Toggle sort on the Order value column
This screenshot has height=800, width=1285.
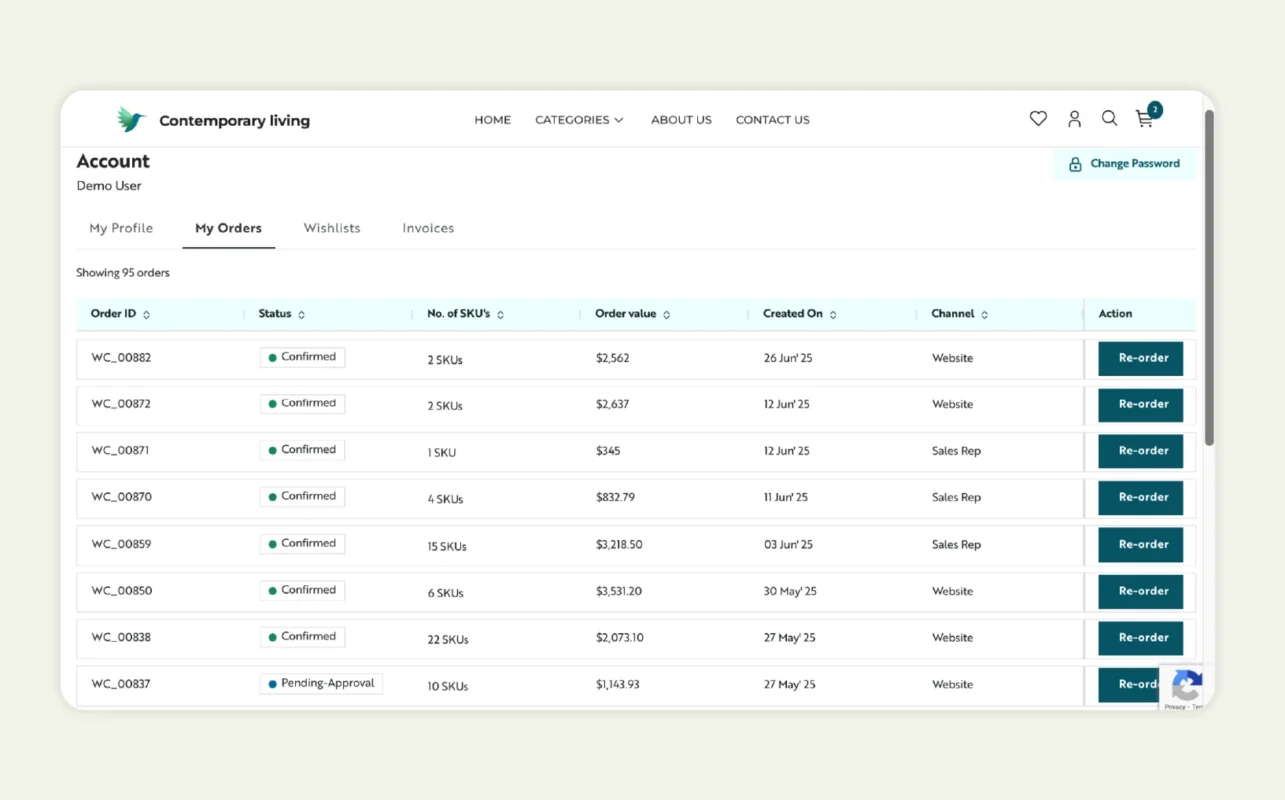(x=666, y=314)
